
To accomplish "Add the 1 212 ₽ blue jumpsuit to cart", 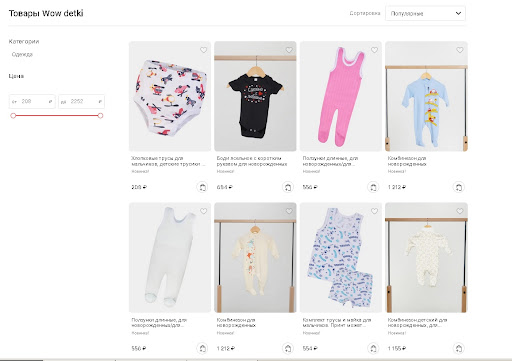I will (458, 187).
